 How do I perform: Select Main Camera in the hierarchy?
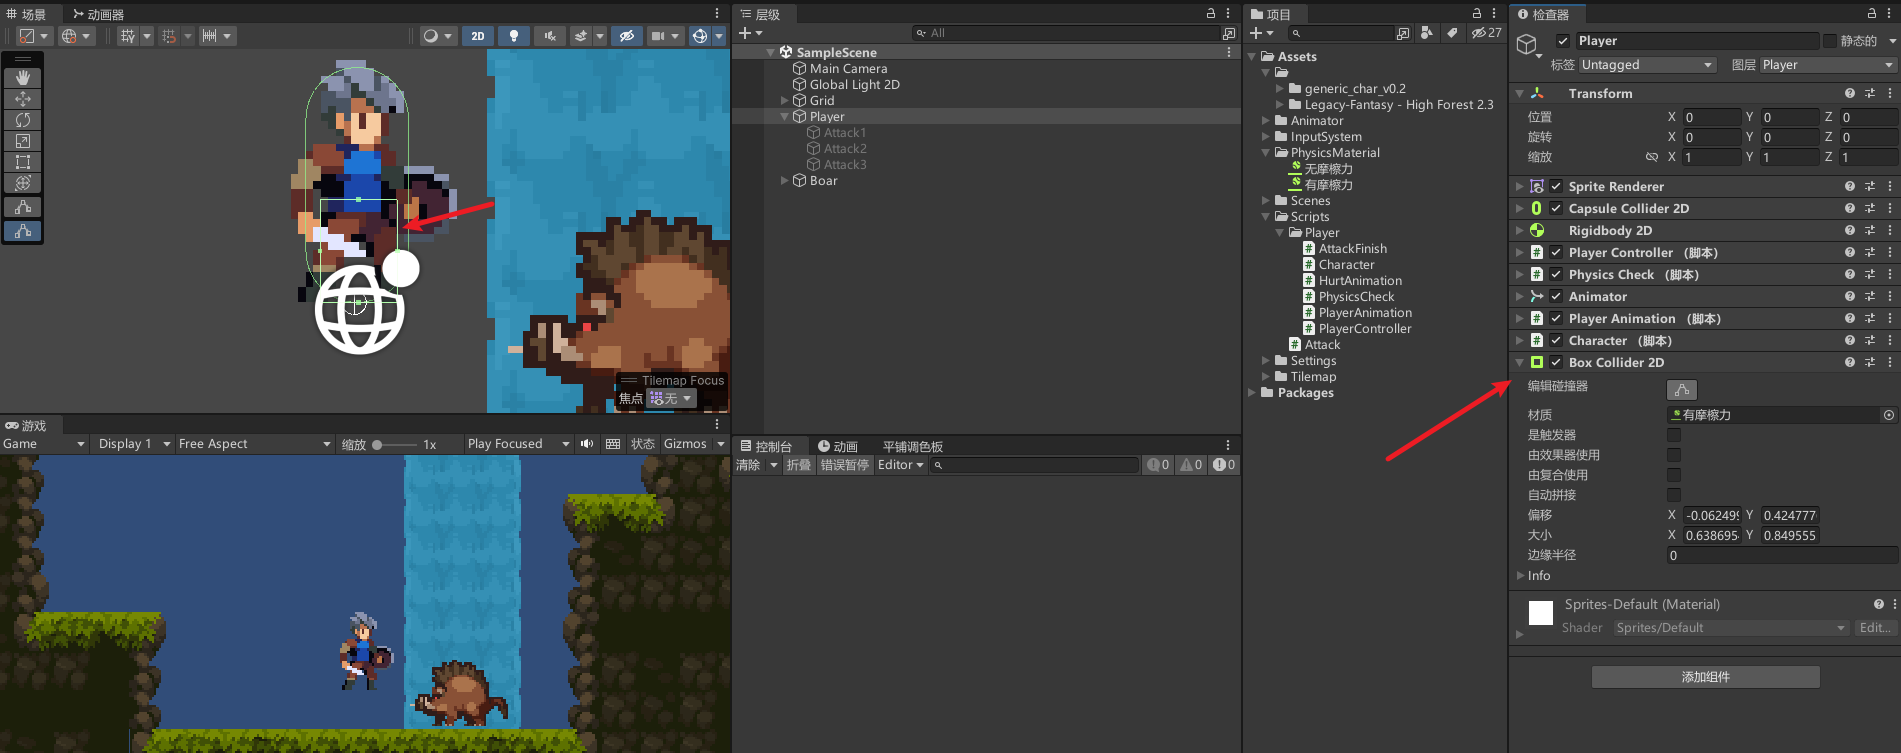848,69
